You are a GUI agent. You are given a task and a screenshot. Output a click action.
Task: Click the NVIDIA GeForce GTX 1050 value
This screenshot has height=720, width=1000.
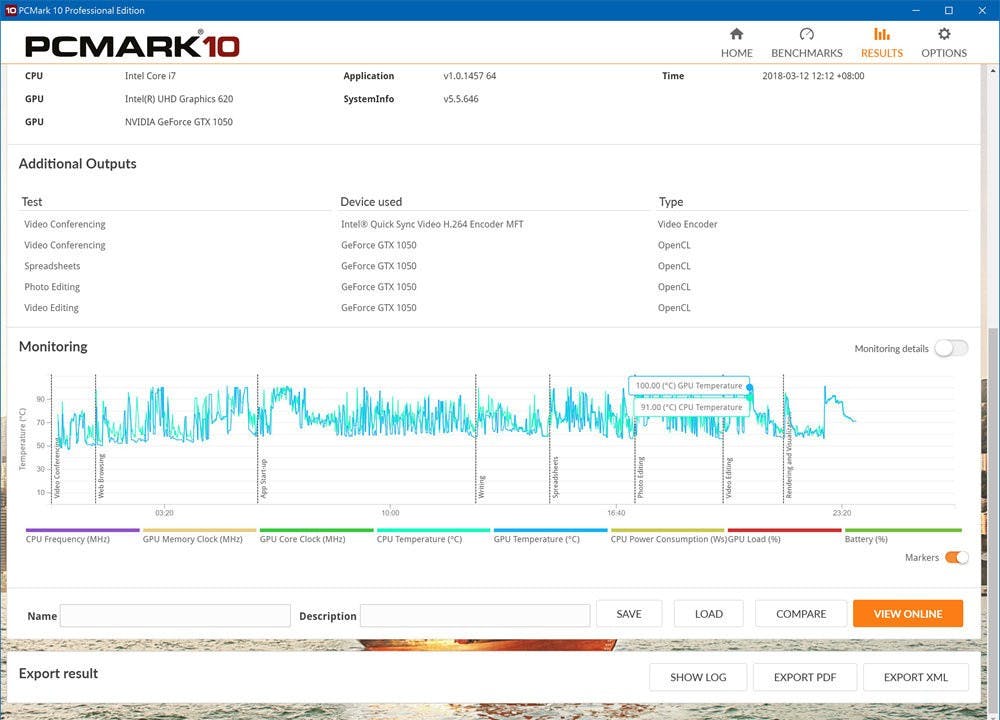click(x=179, y=122)
